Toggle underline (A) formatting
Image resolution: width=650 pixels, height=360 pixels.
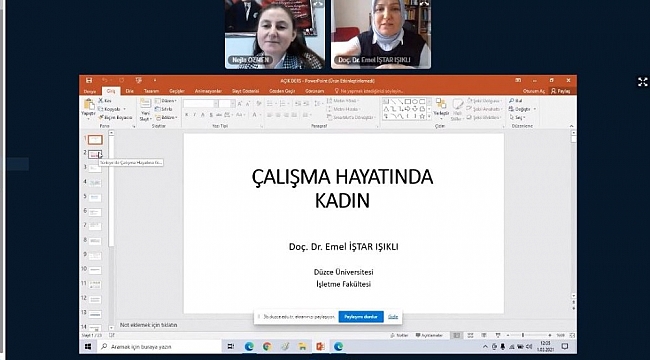pyautogui.click(x=203, y=115)
